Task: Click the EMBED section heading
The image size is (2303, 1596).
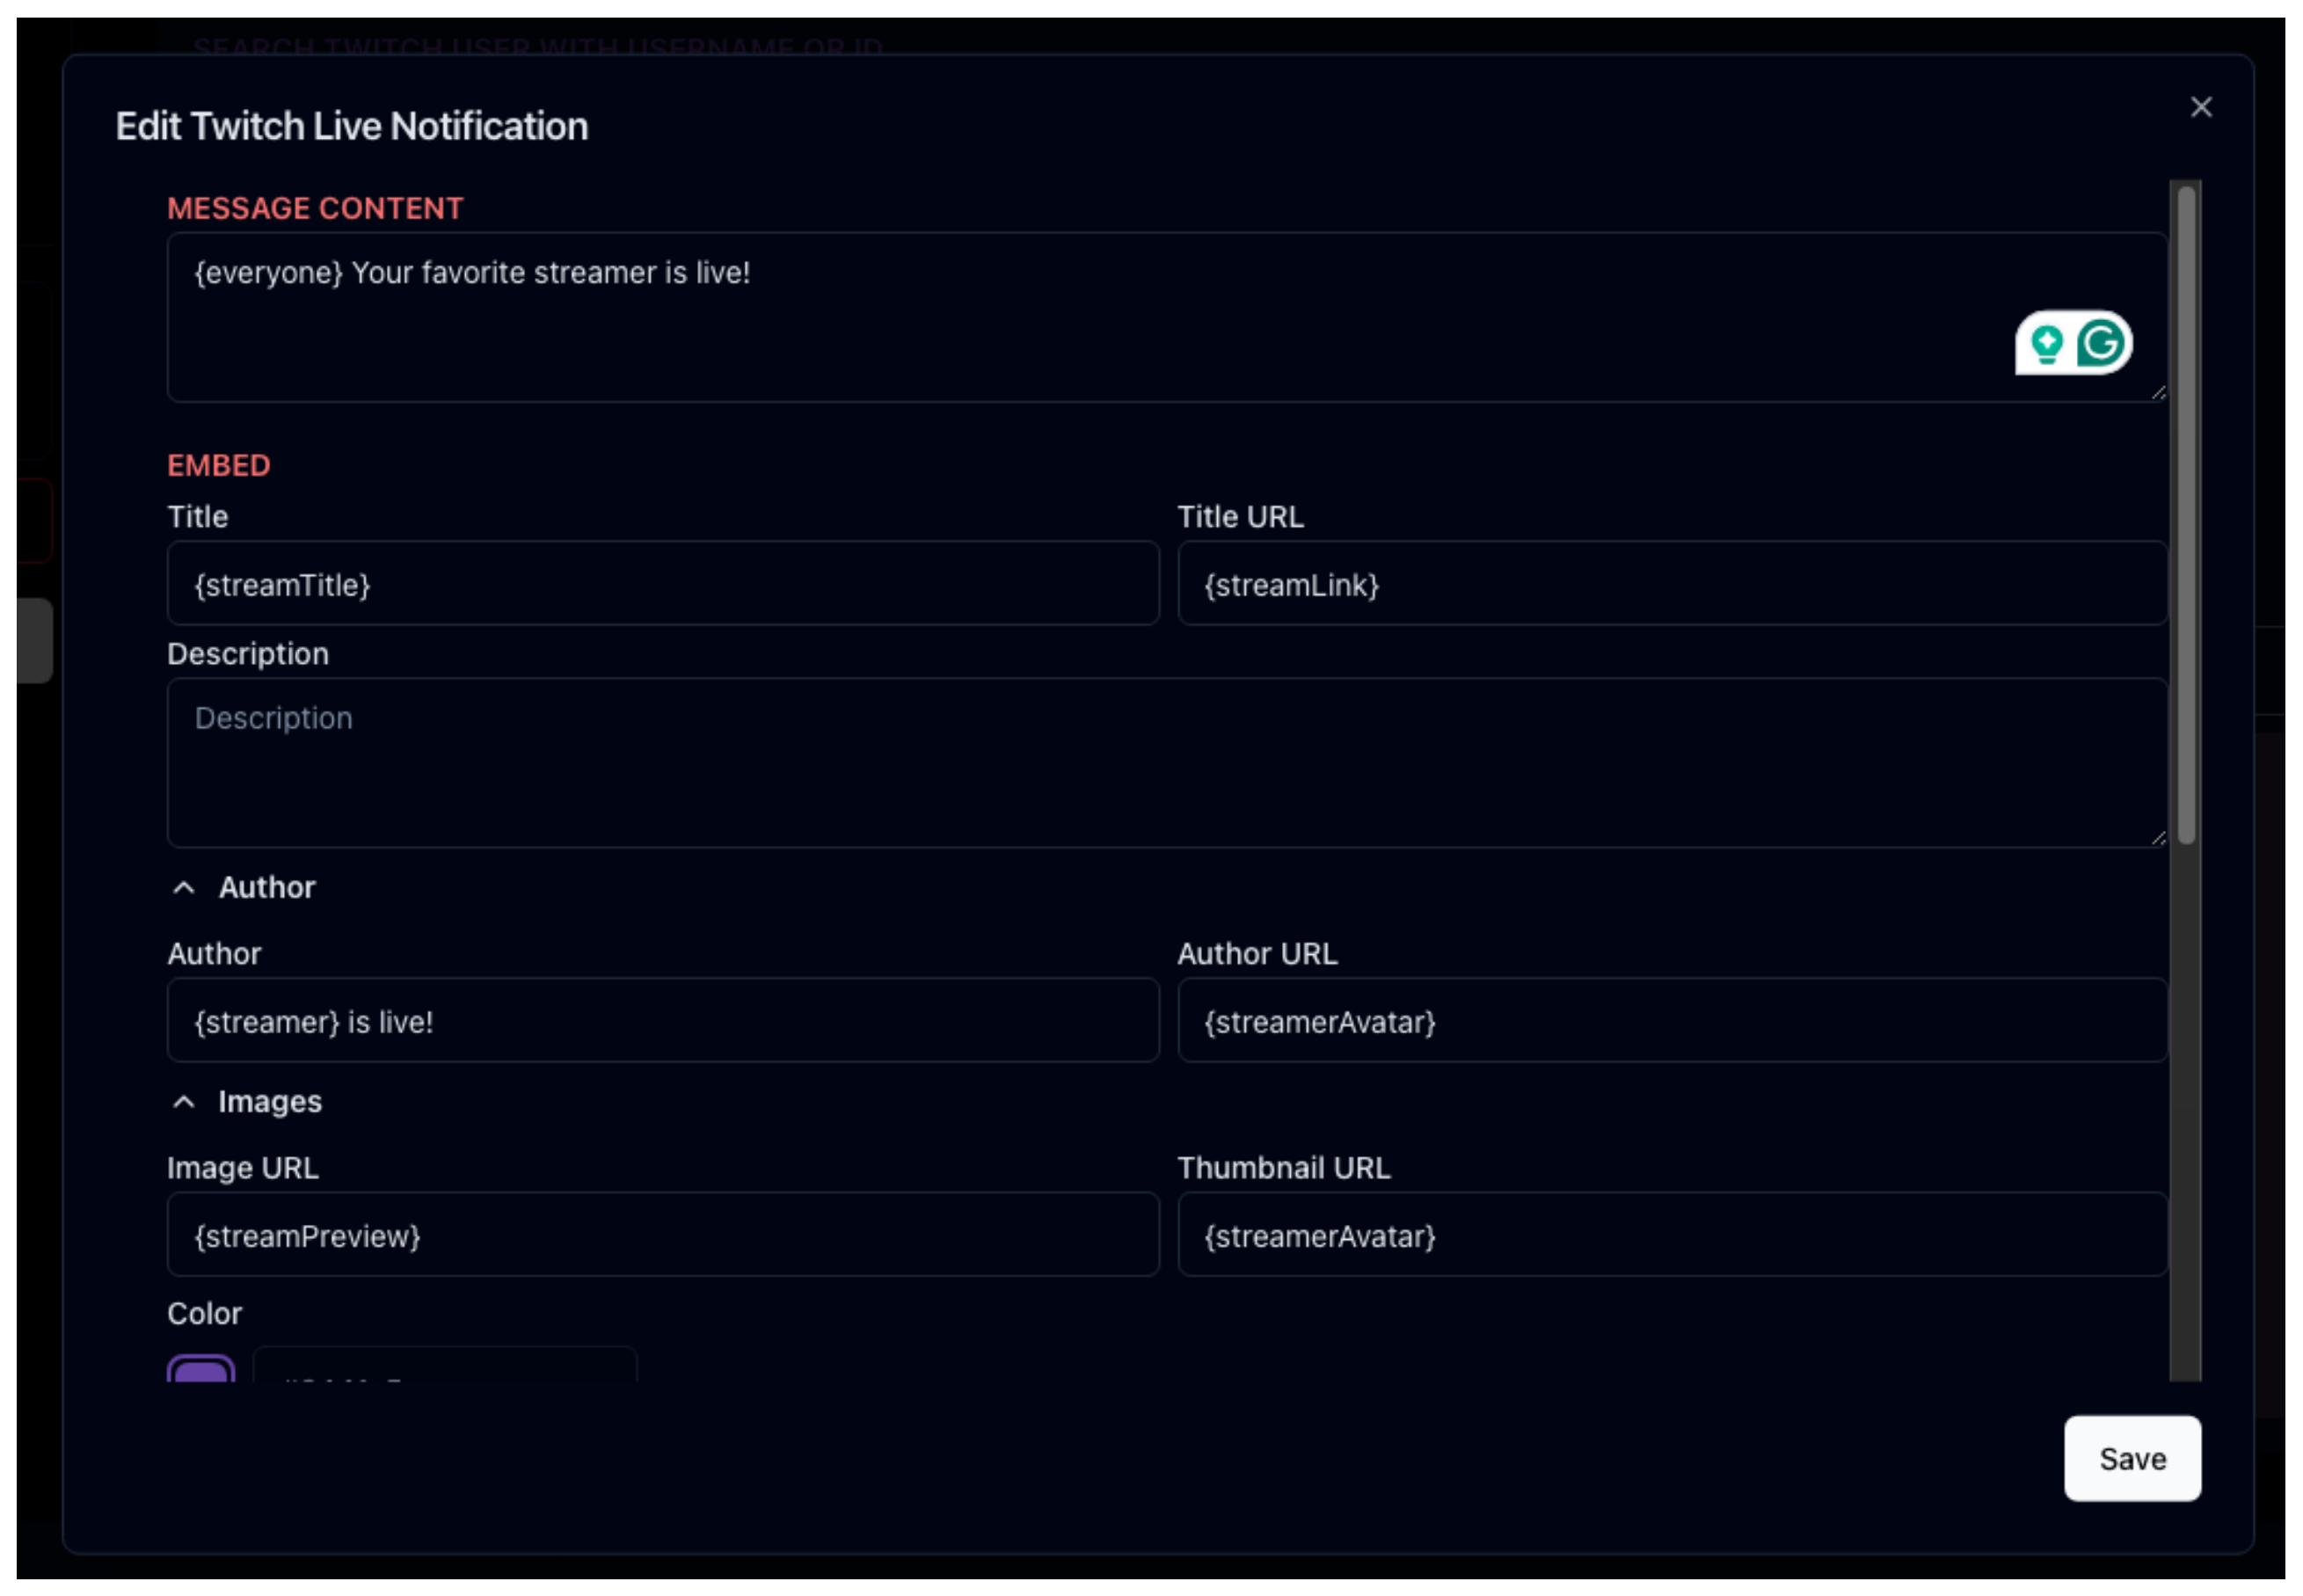Action: click(x=219, y=465)
